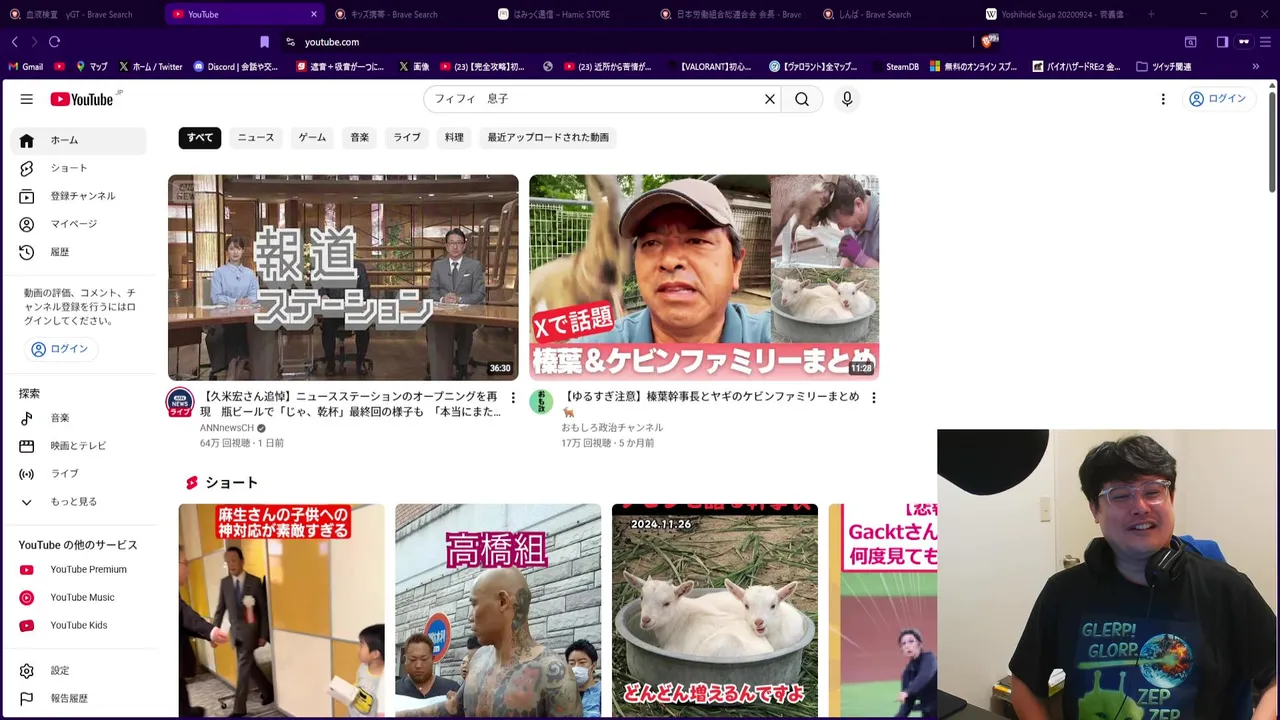Click ログイン button in top right header
The height and width of the screenshot is (720, 1280).
1217,99
